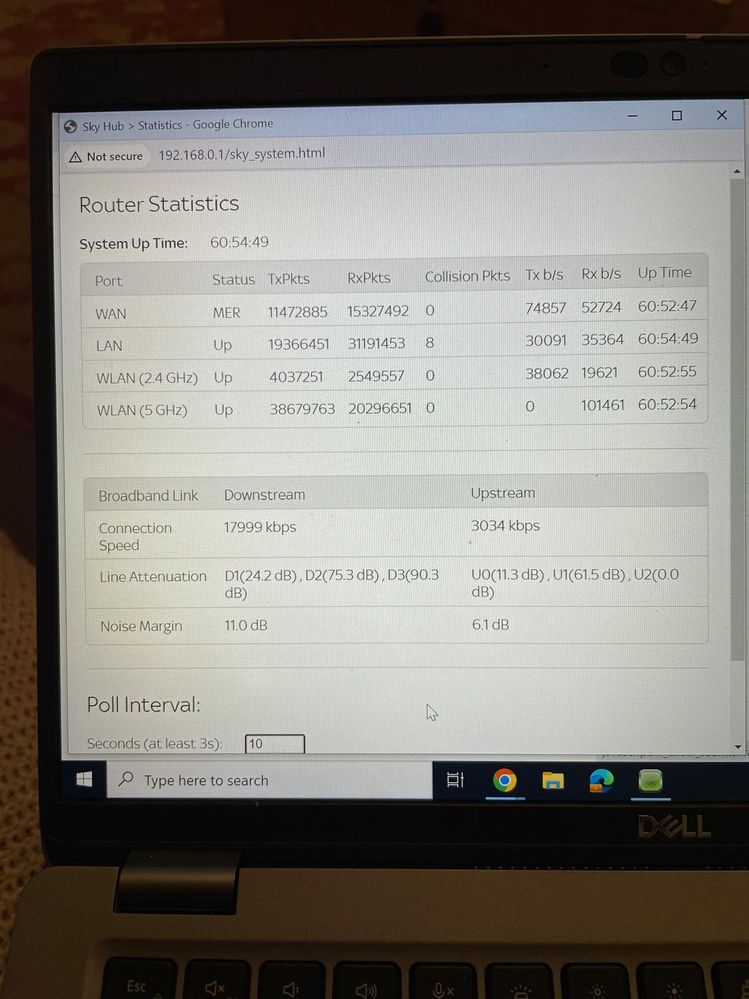Viewport: 749px width, 999px height.
Task: Click the Not secure warning triangle icon
Action: pos(75,157)
